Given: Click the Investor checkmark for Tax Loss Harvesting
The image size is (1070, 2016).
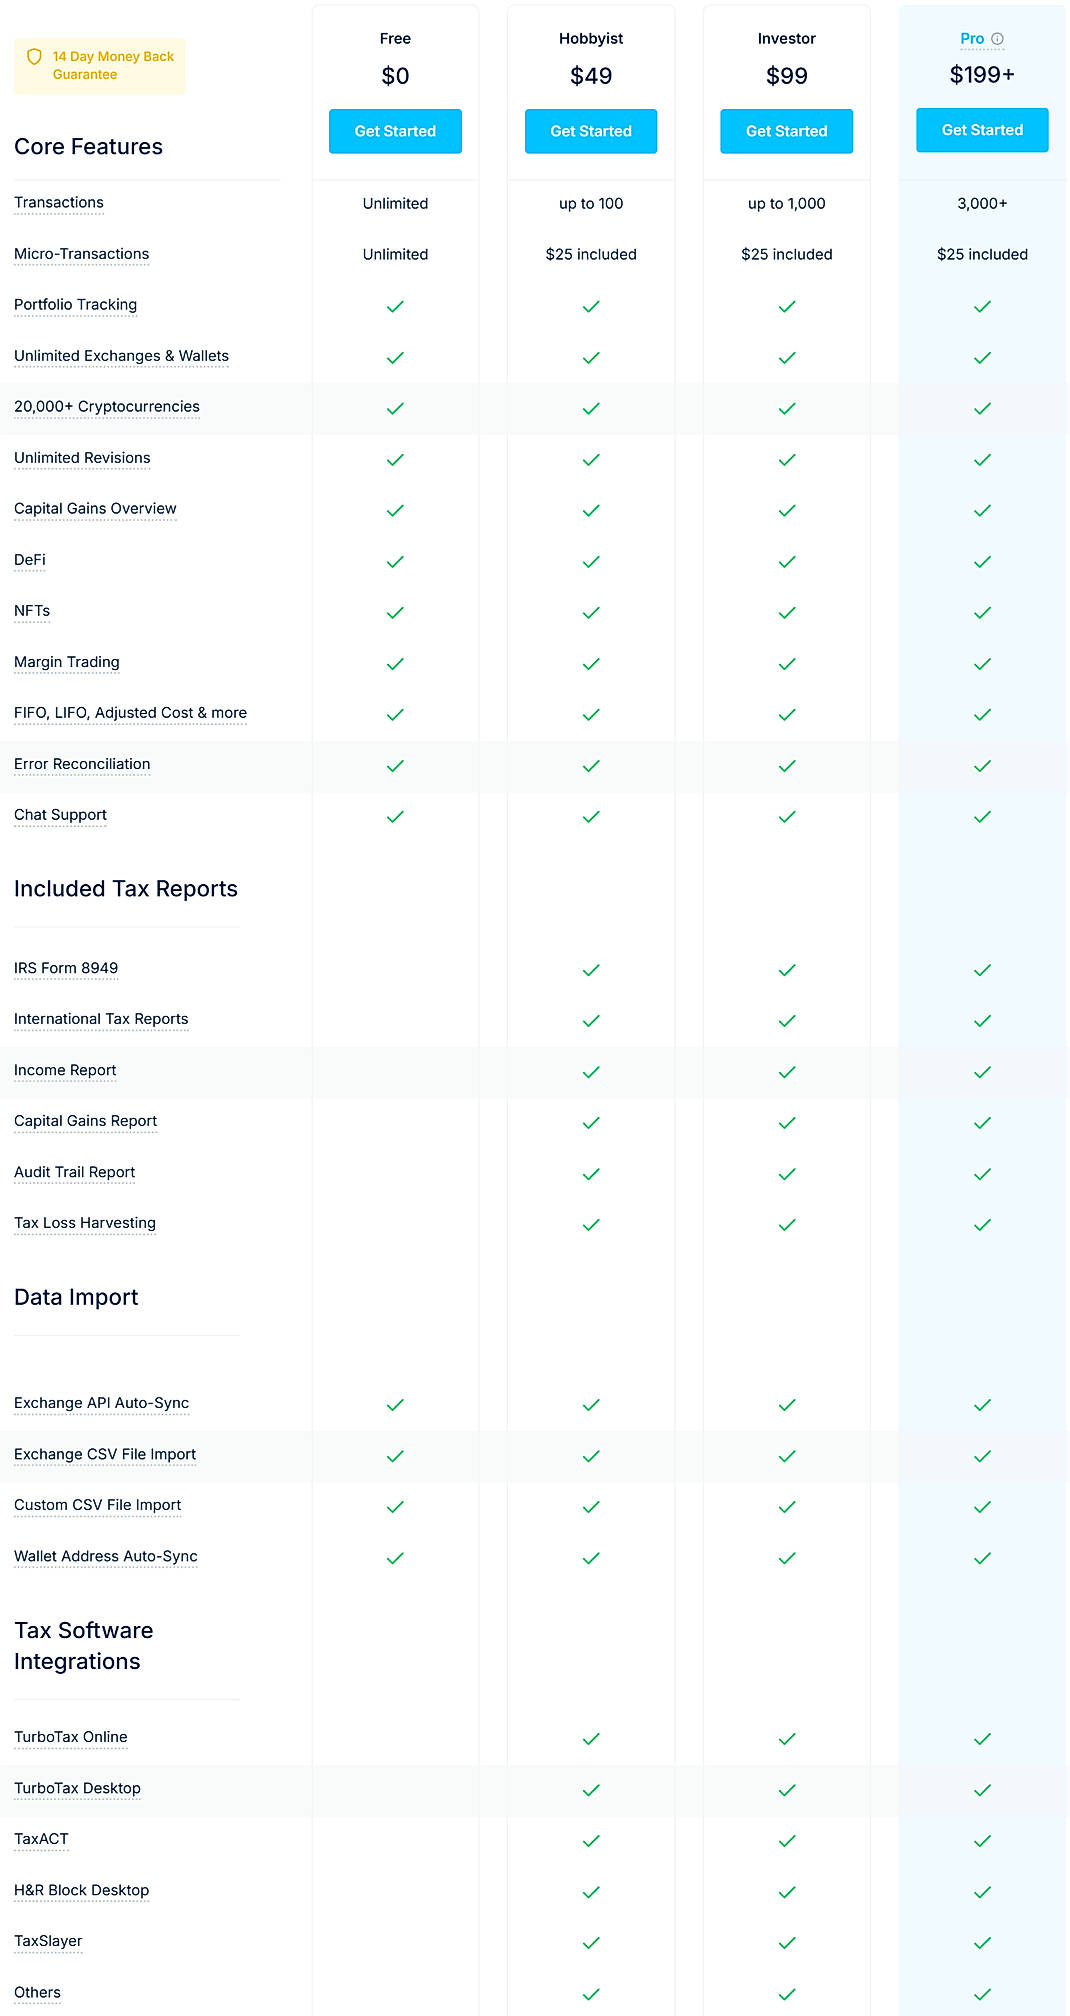Looking at the screenshot, I should pyautogui.click(x=786, y=1224).
